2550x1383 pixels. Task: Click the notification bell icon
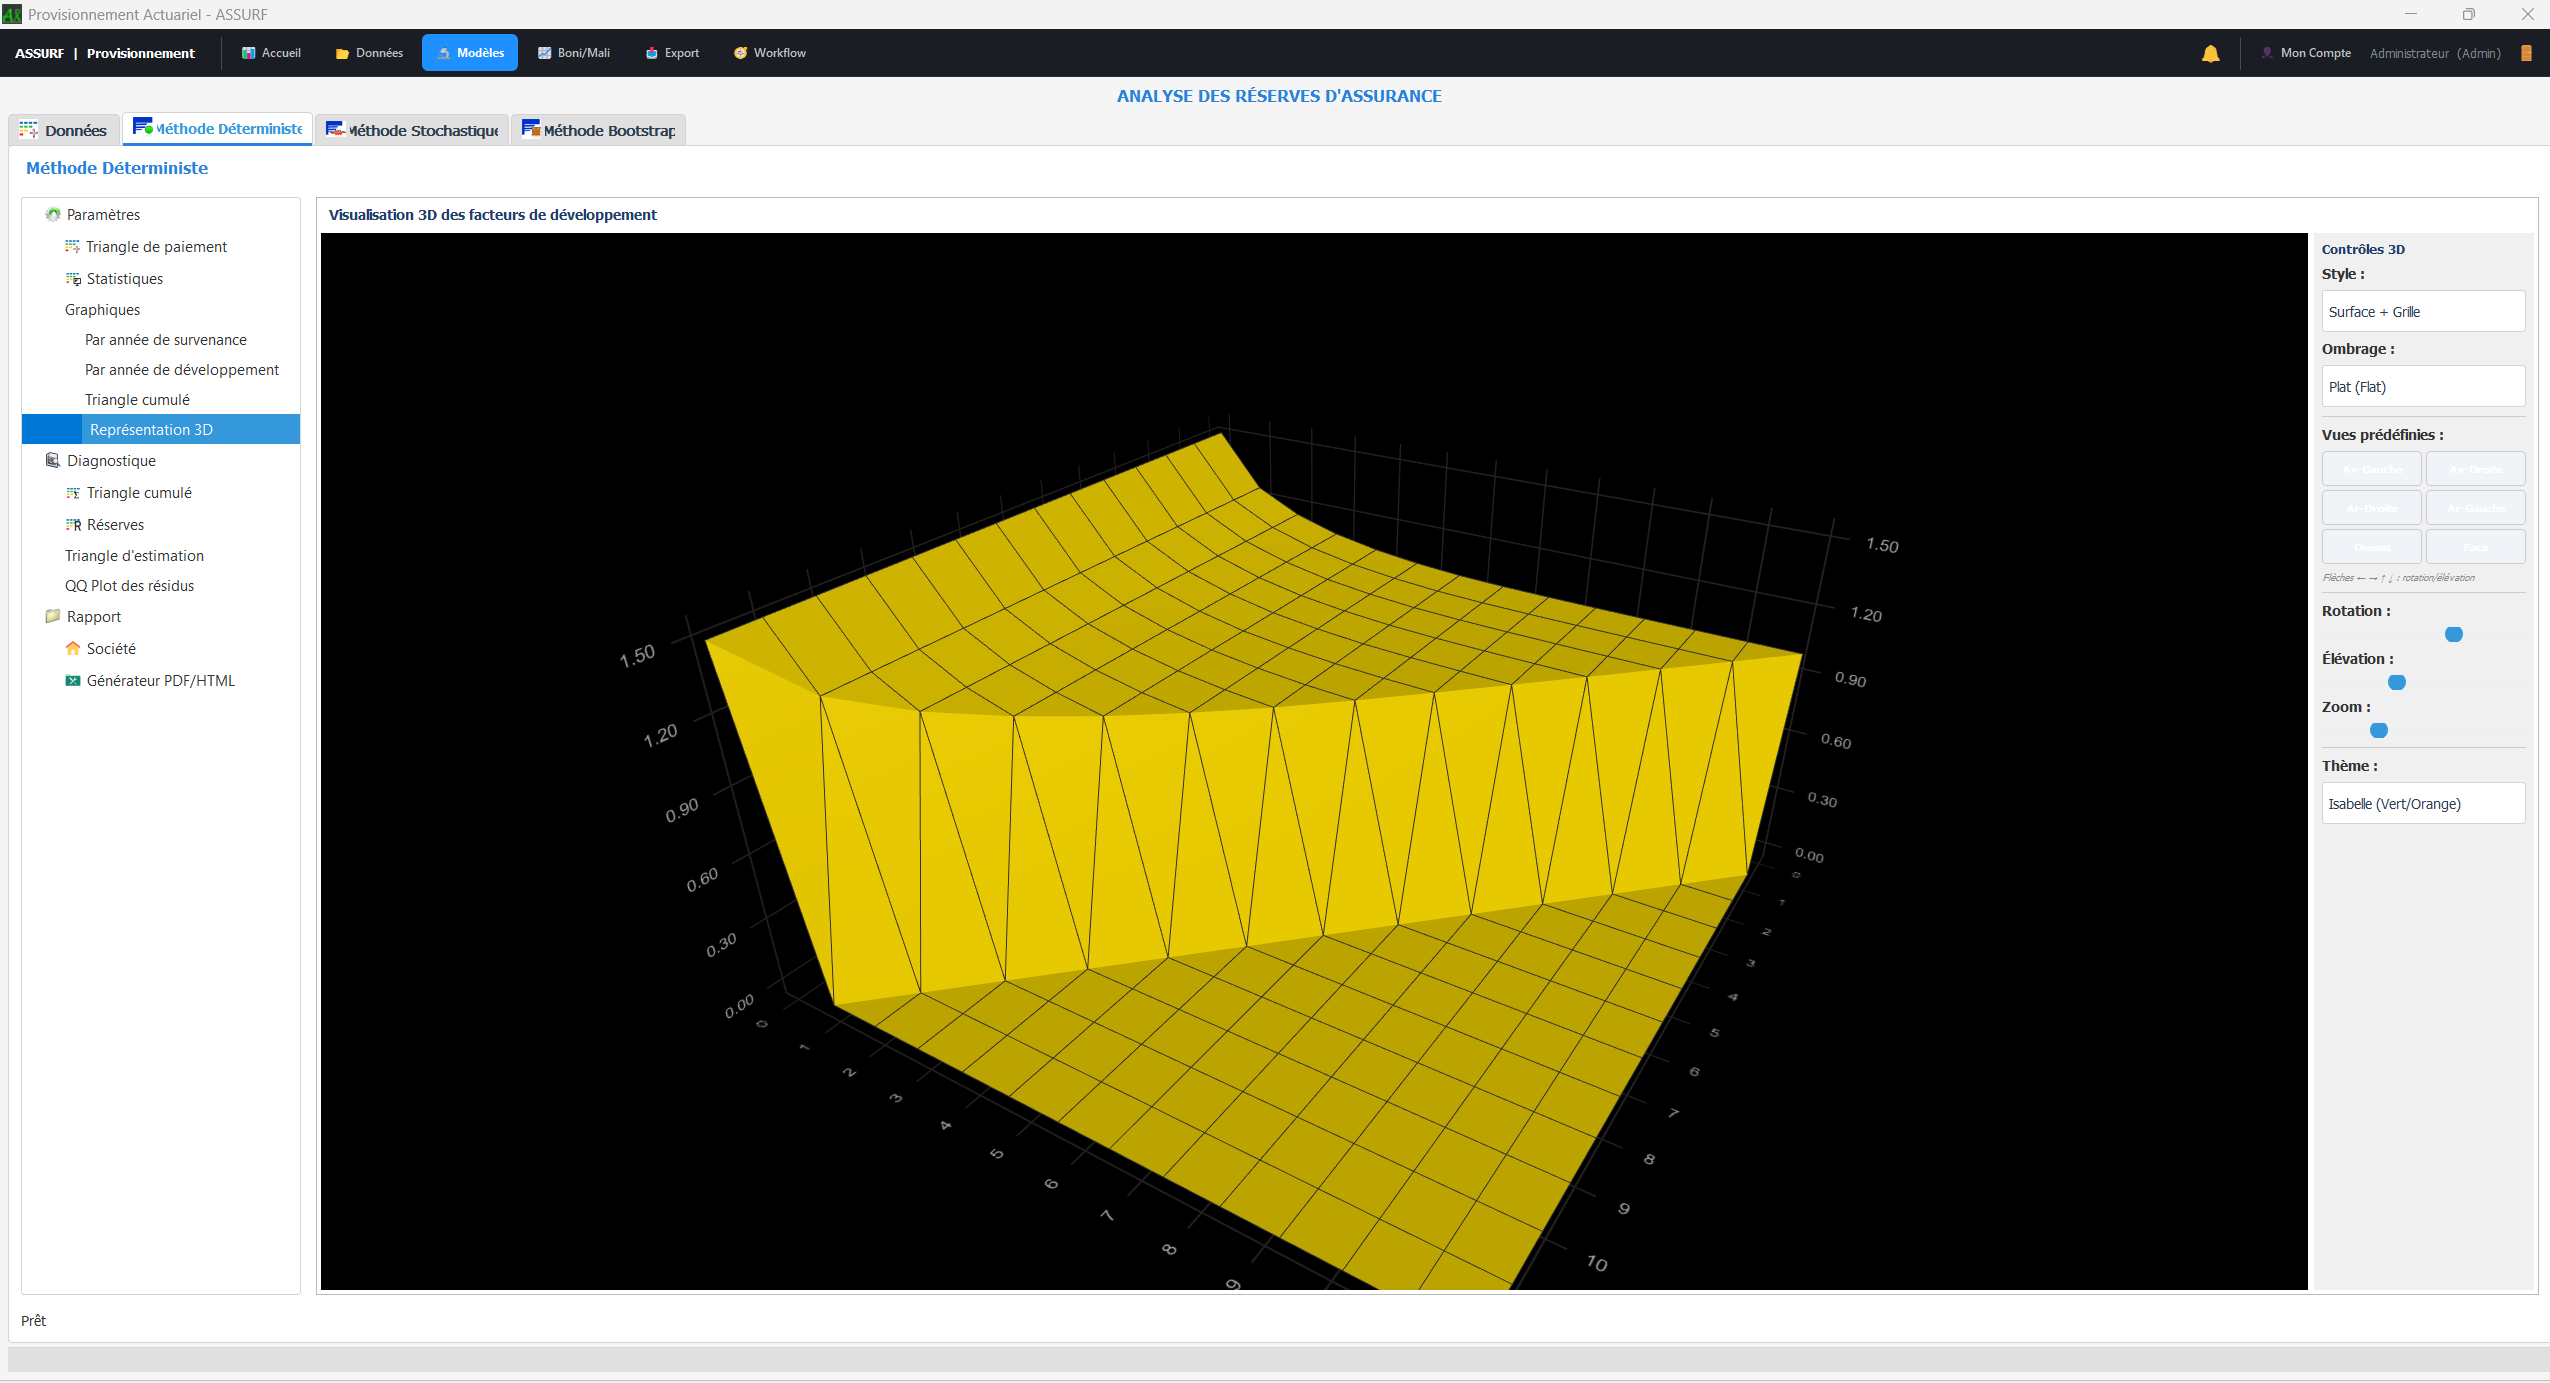click(x=2211, y=53)
